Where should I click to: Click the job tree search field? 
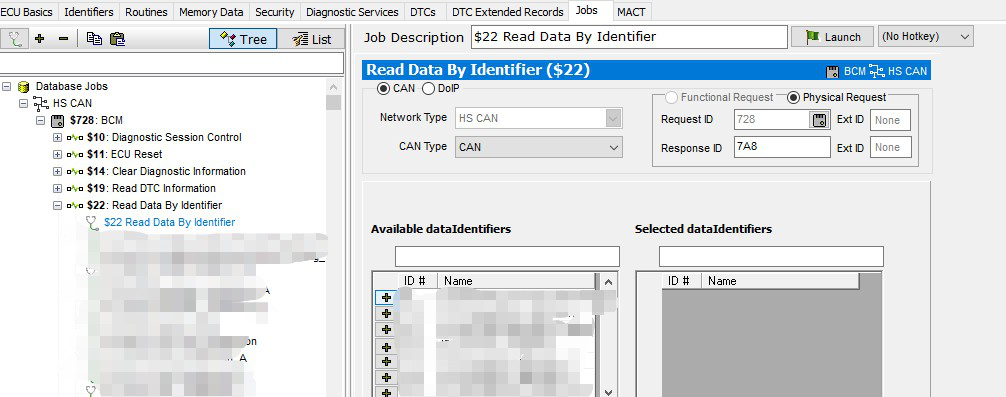172,63
